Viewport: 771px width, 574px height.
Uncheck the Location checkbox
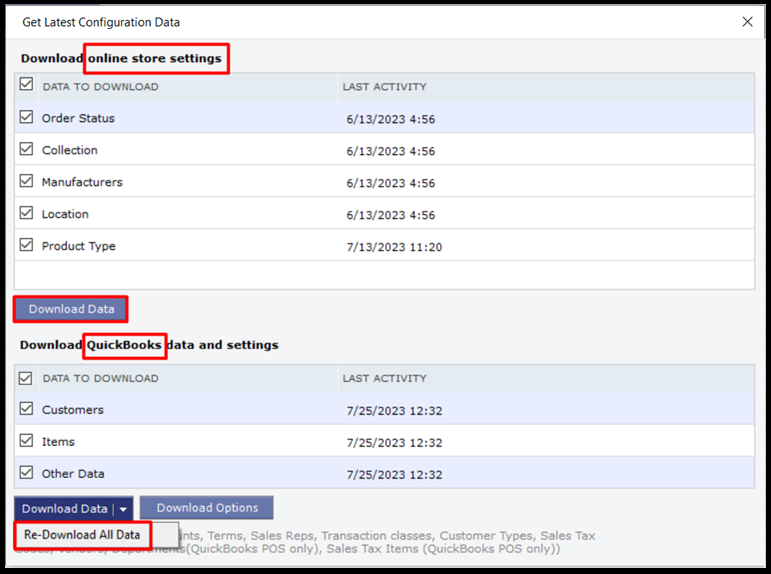tap(27, 214)
